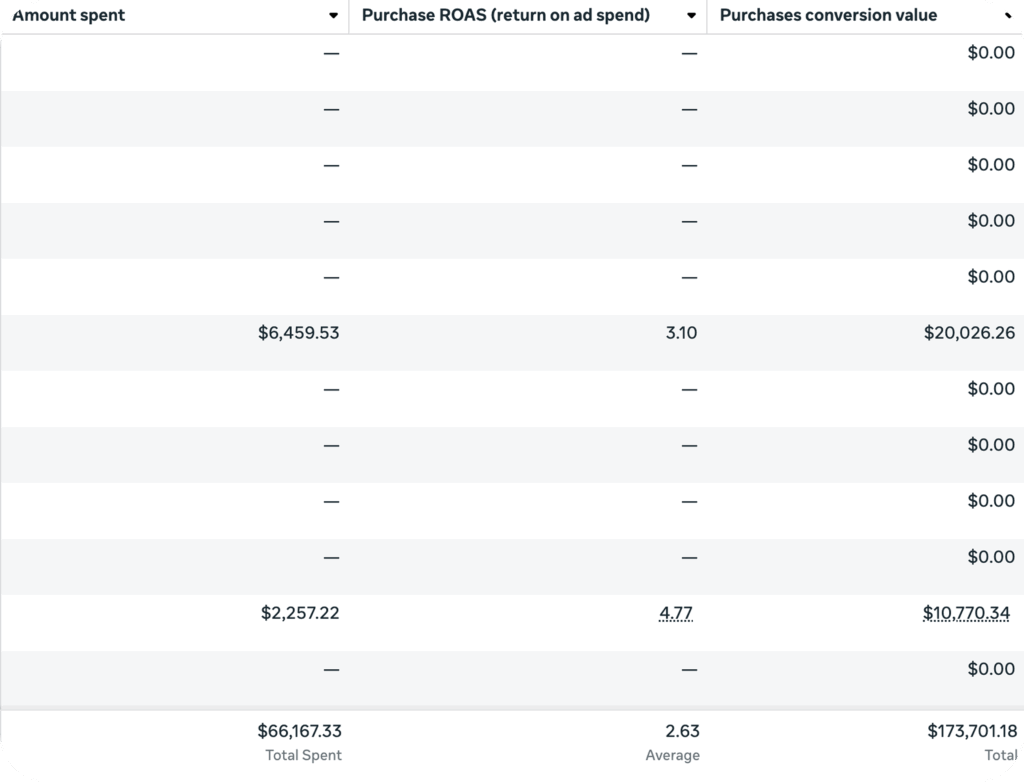The height and width of the screenshot is (782, 1024).
Task: Click the Average label under ROAS
Action: tap(672, 756)
